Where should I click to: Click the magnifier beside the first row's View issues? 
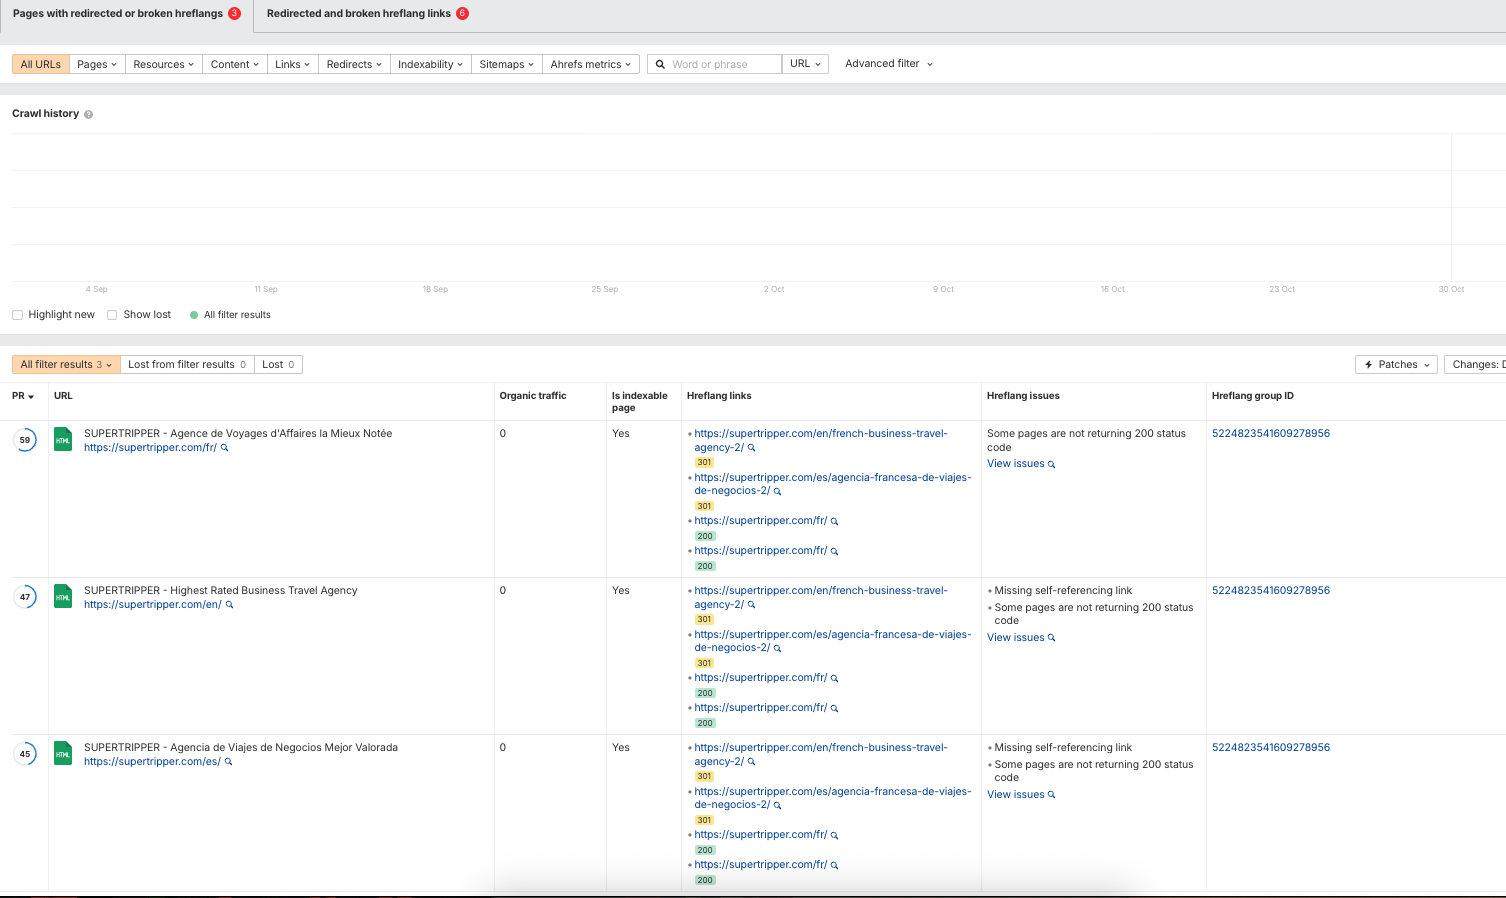point(1051,464)
